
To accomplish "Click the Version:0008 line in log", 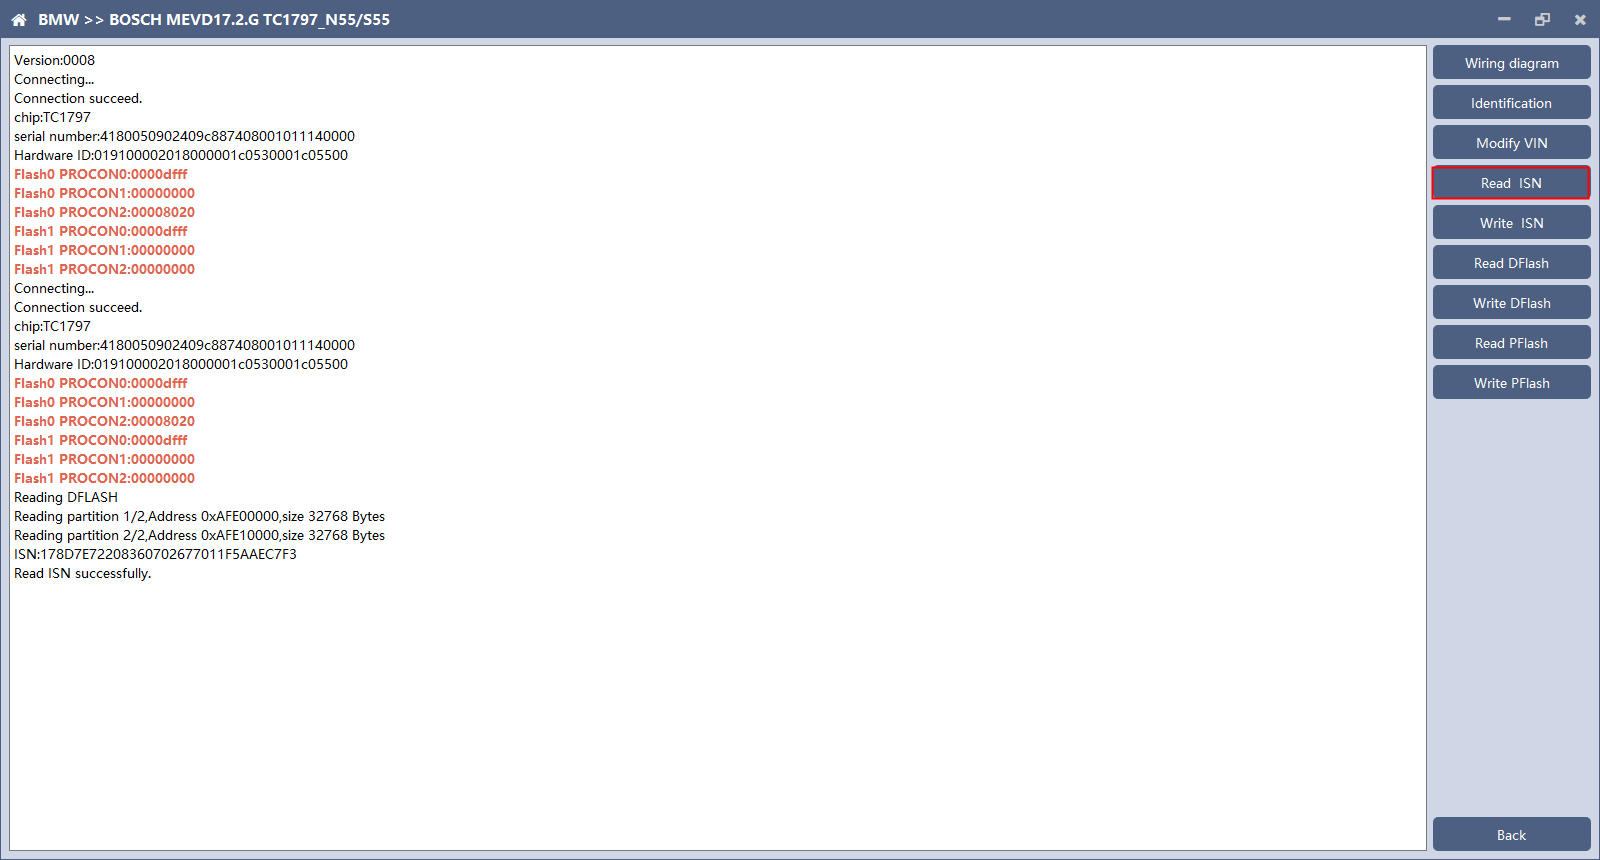I will 54,60.
